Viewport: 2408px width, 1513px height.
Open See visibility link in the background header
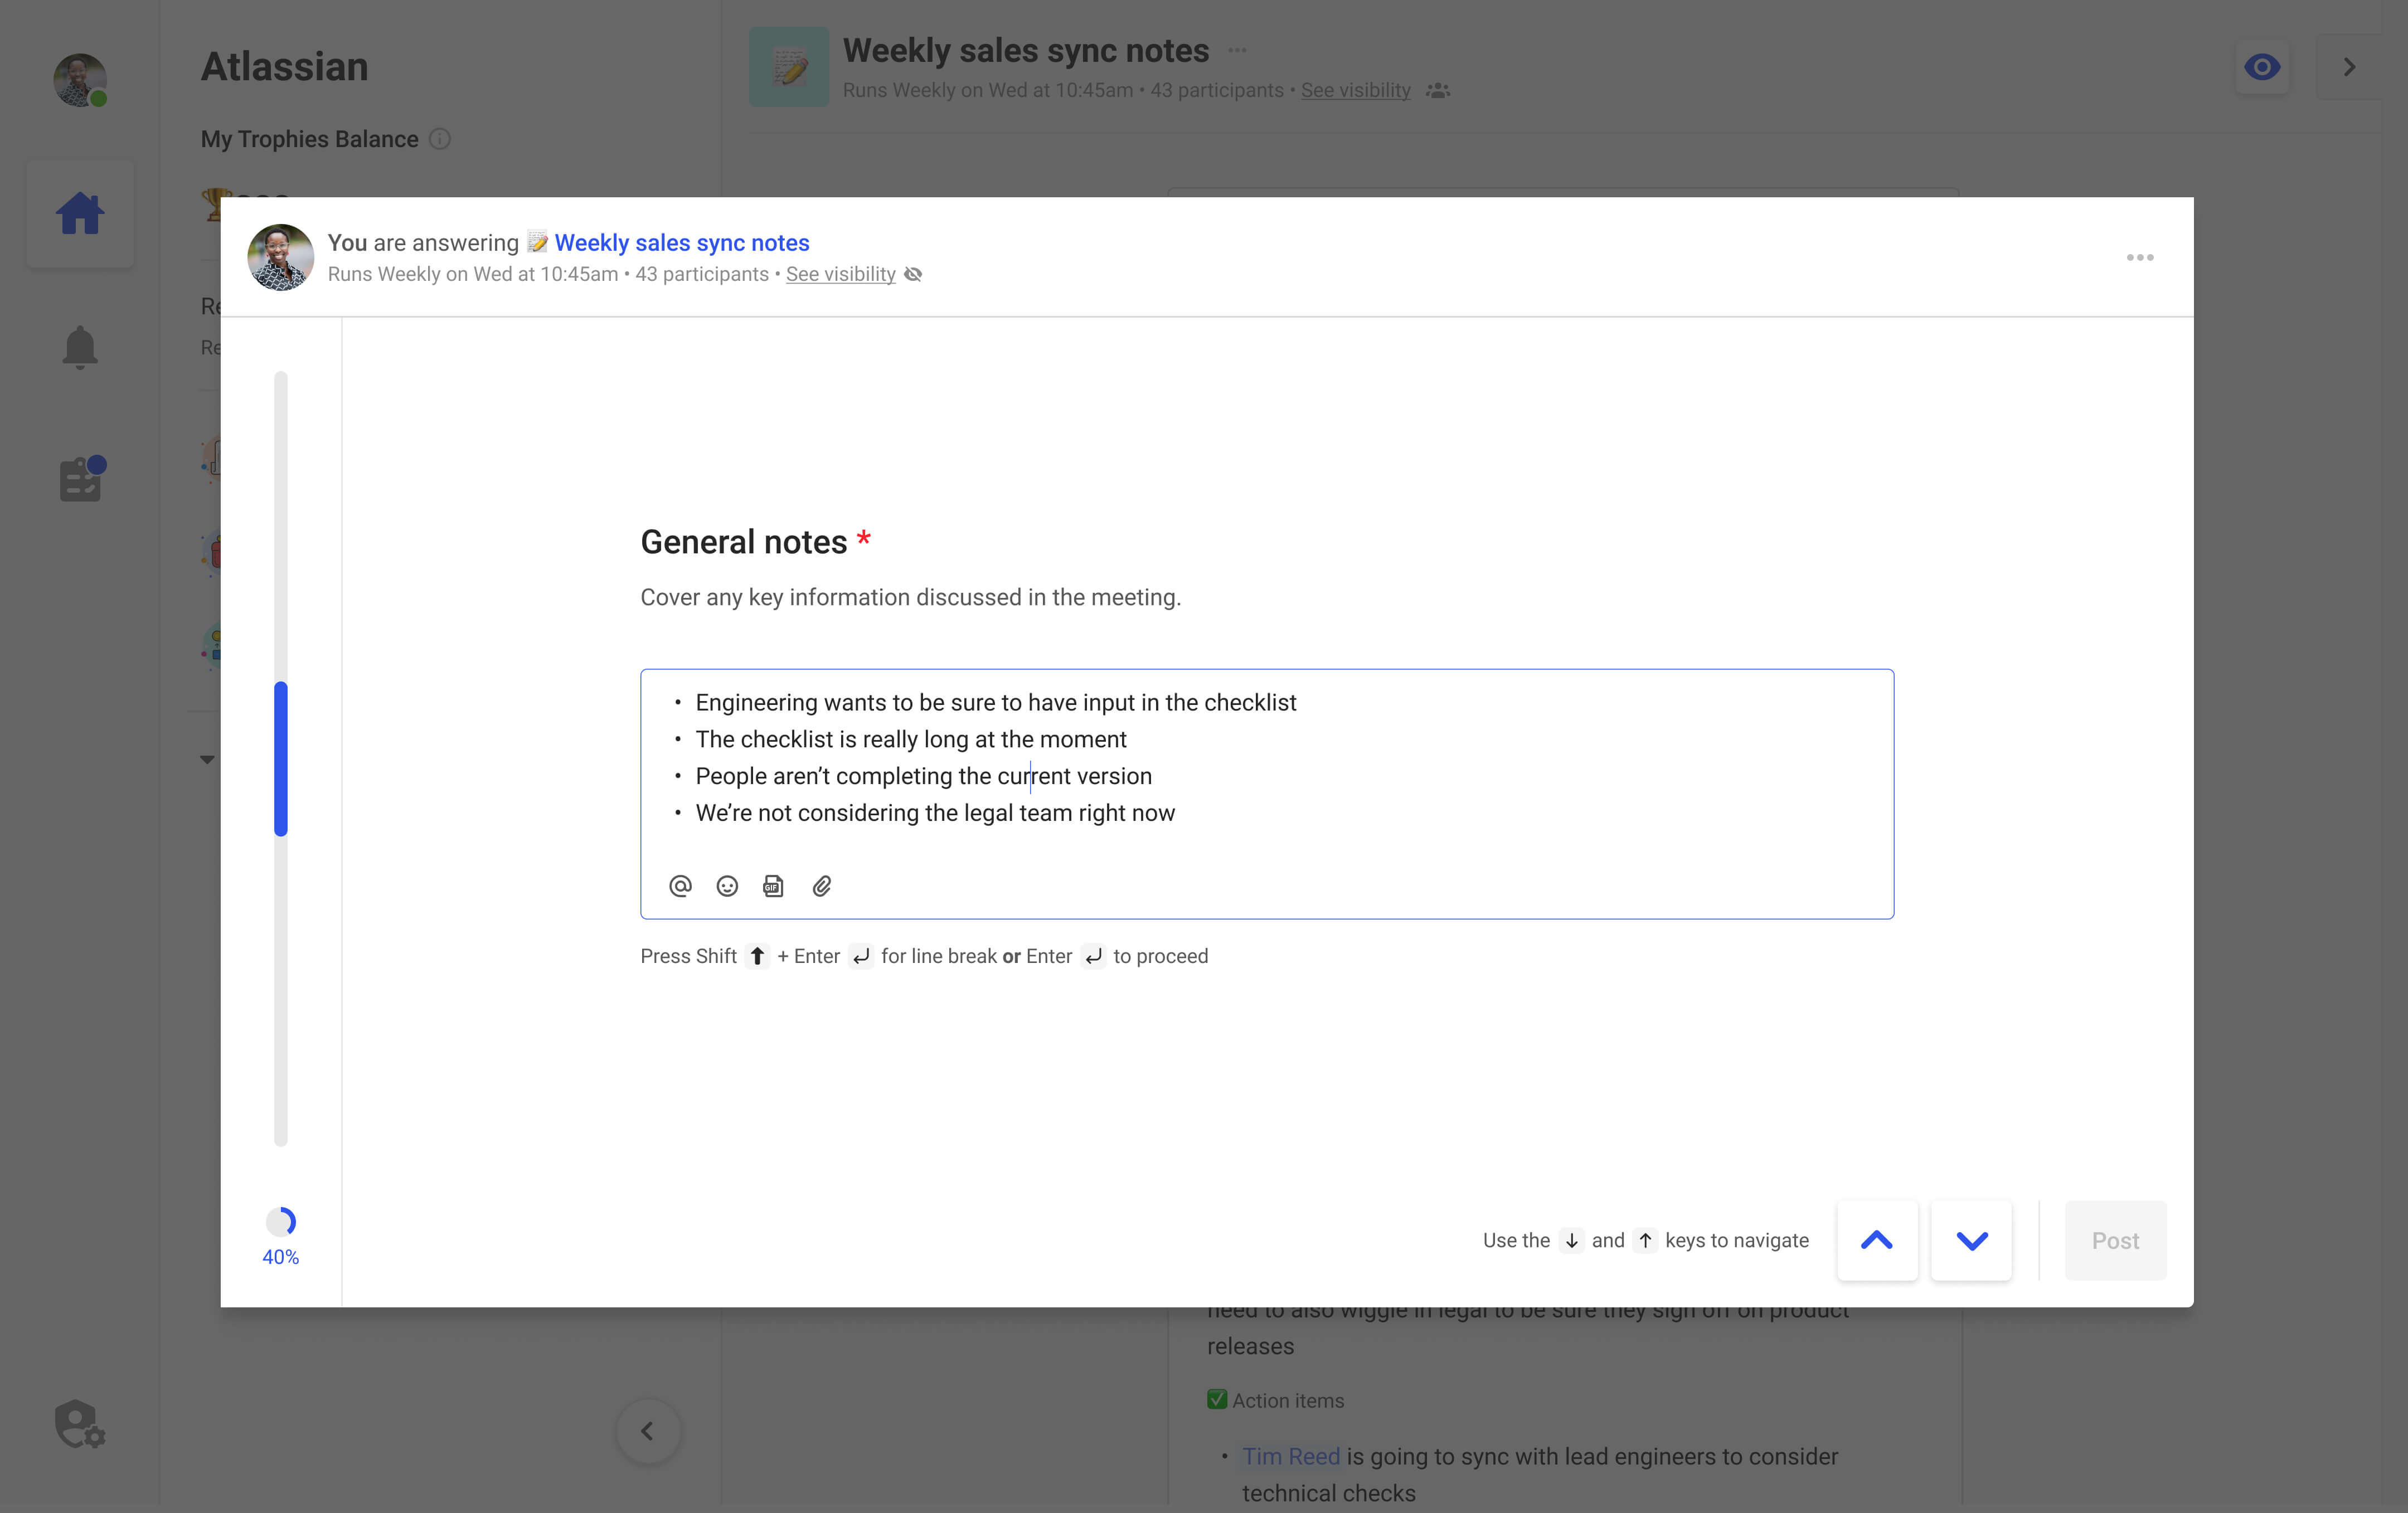[x=1355, y=90]
